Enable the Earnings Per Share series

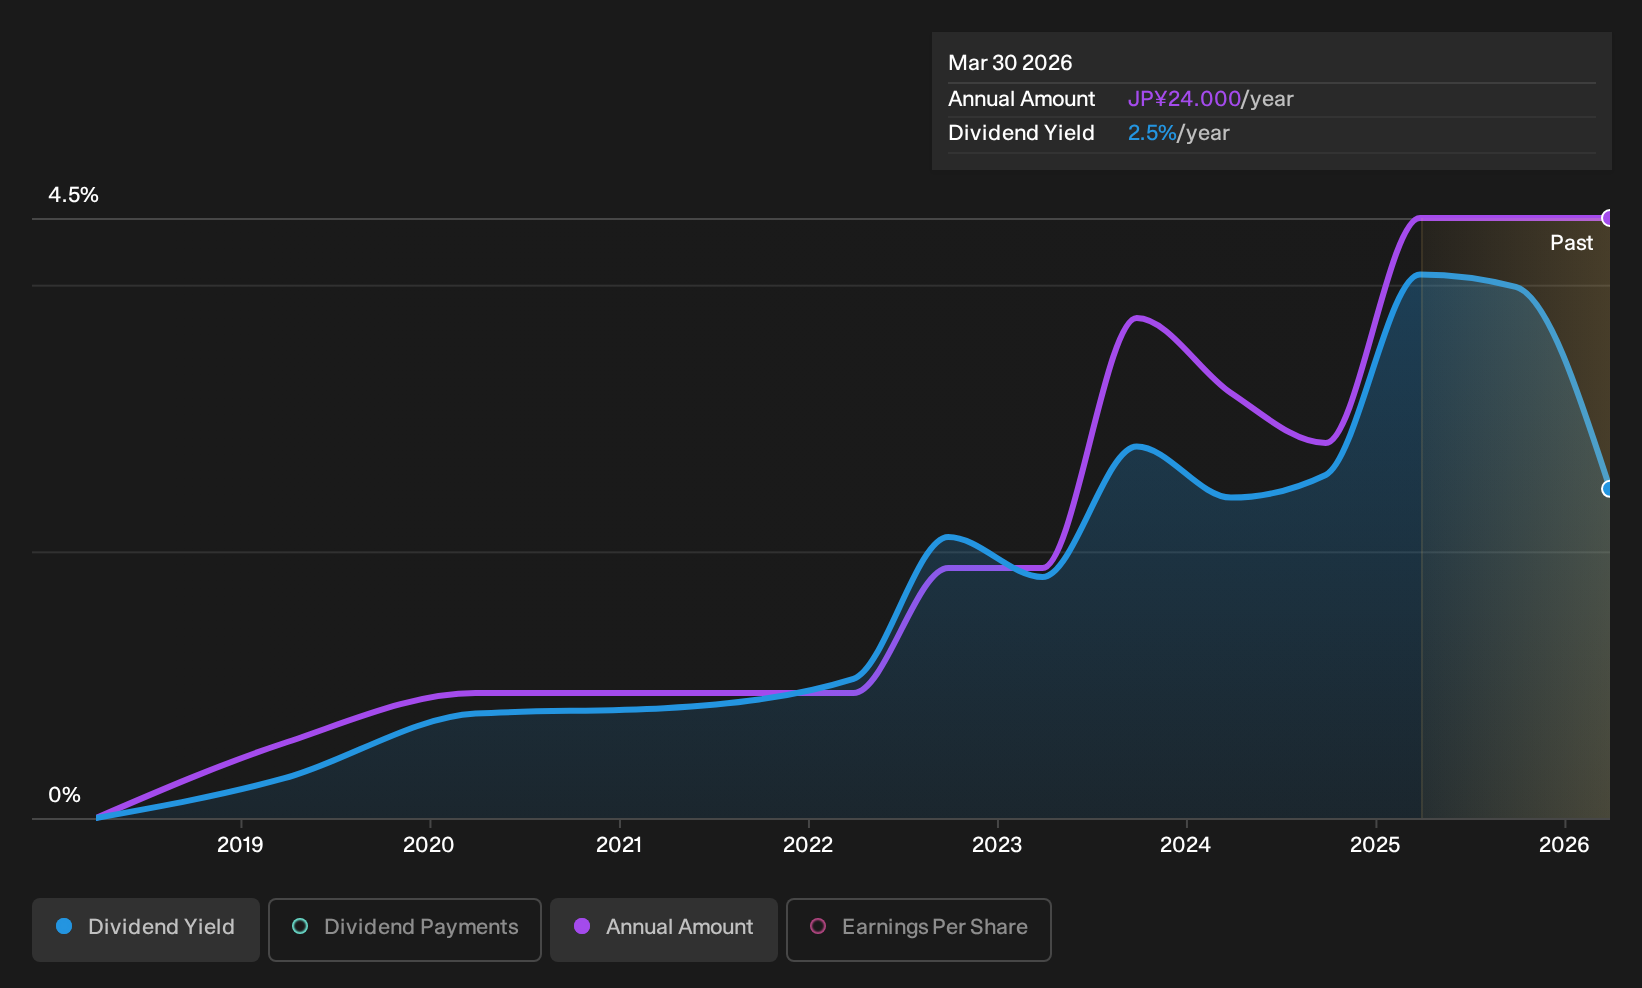pos(919,929)
